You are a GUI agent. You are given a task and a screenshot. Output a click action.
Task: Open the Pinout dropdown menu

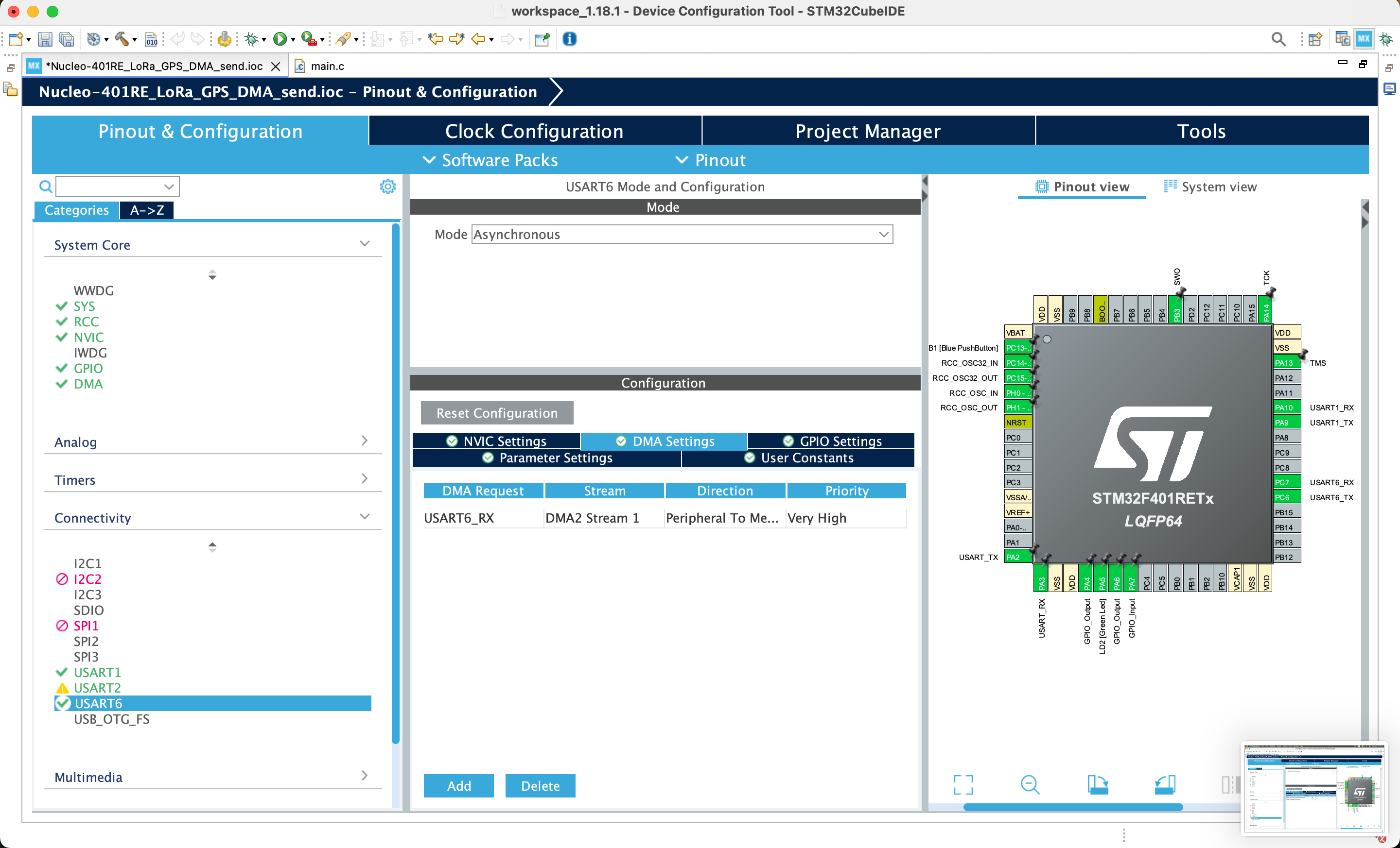pos(711,160)
